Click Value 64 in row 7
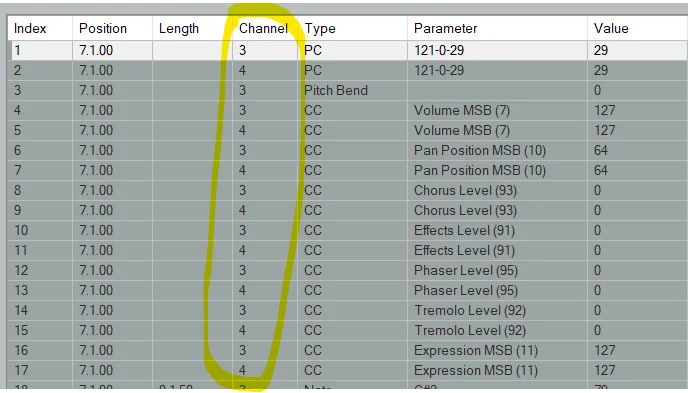Viewport: 688px width, 393px height. [638, 170]
